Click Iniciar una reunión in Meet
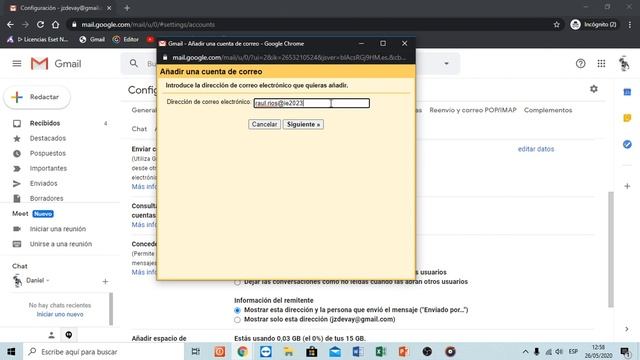The image size is (640, 360). (58, 229)
